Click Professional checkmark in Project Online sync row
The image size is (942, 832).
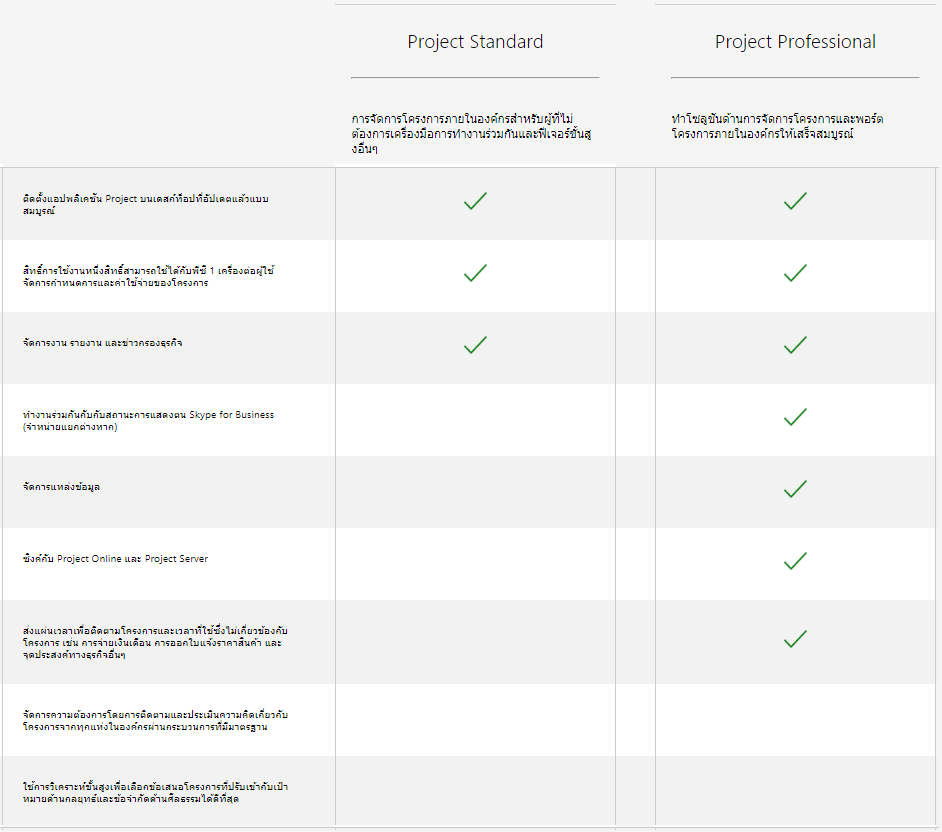tap(795, 561)
